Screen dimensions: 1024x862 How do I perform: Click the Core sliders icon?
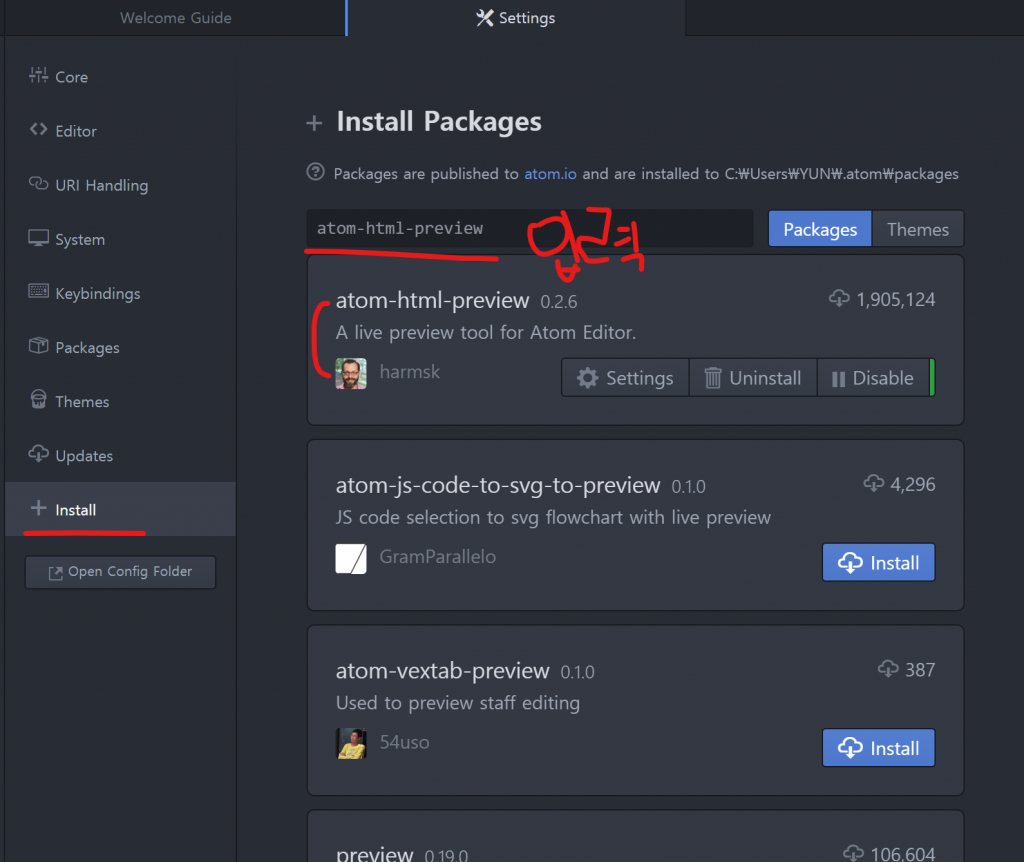pos(39,75)
